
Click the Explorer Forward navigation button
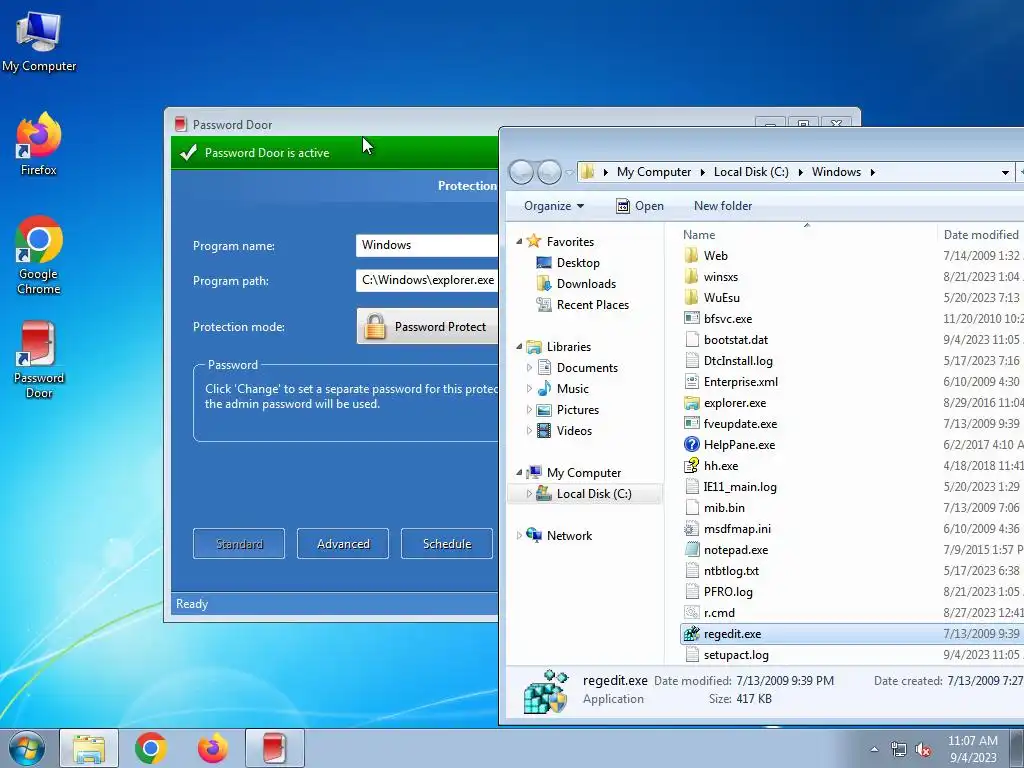point(549,172)
